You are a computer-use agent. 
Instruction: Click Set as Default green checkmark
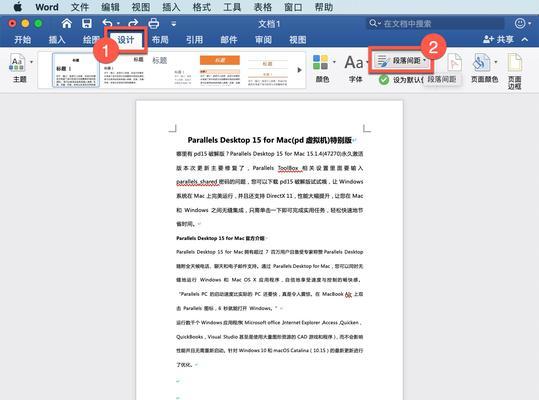[384, 80]
